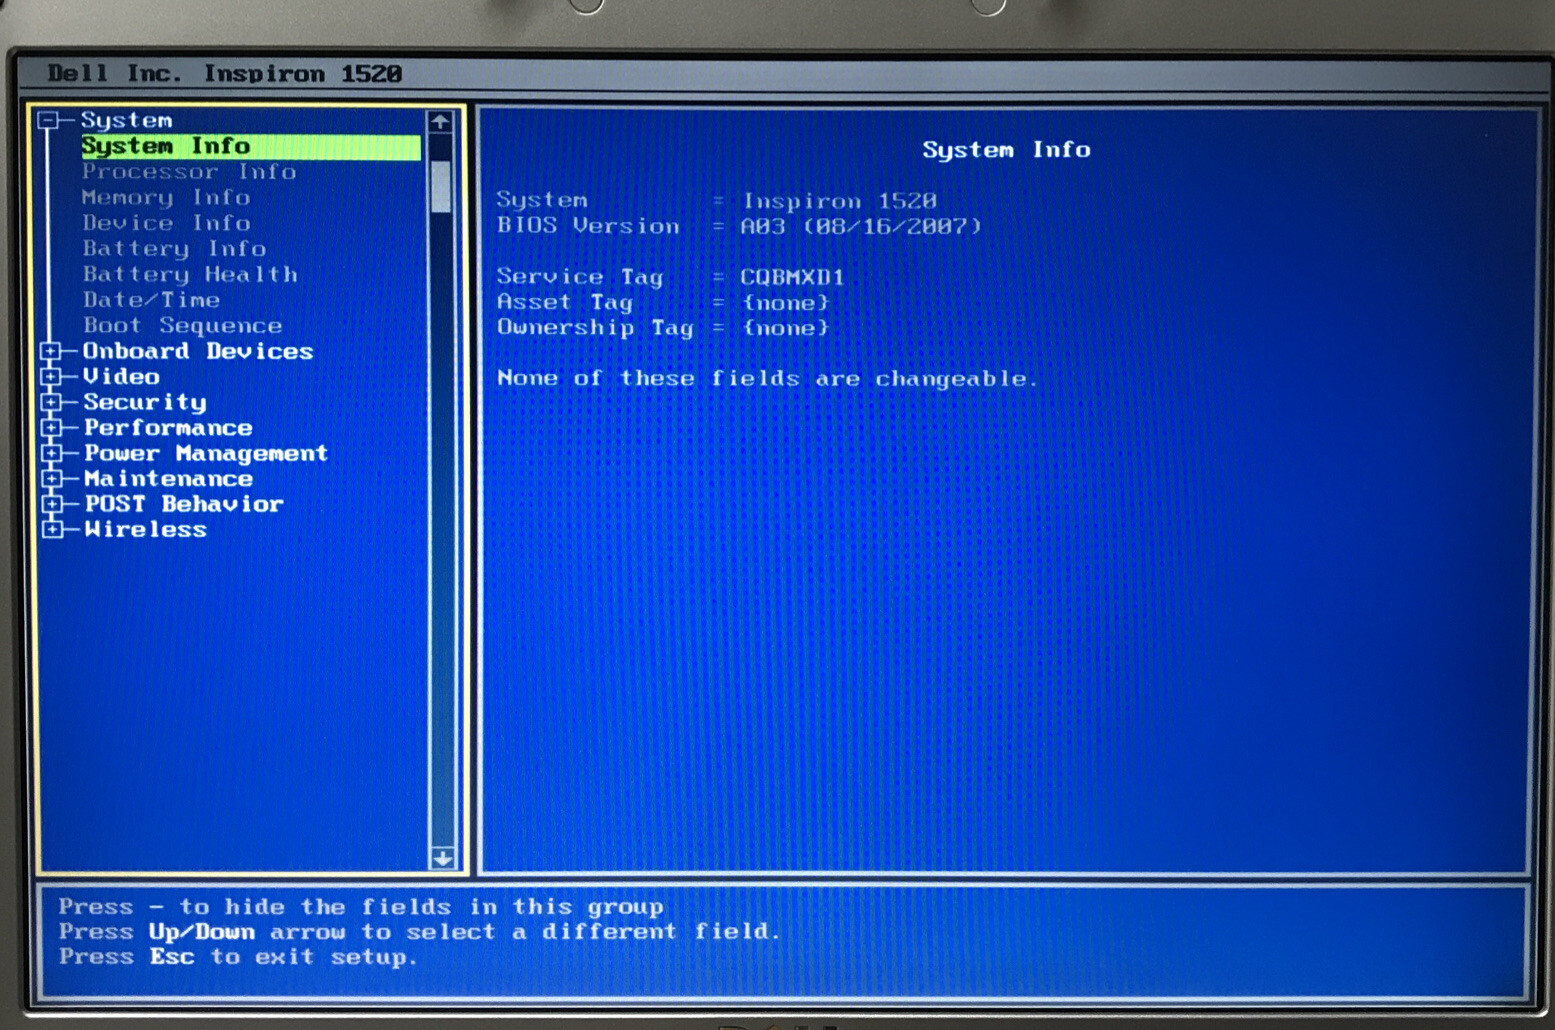Click the System value Inspiron 1520

(839, 201)
